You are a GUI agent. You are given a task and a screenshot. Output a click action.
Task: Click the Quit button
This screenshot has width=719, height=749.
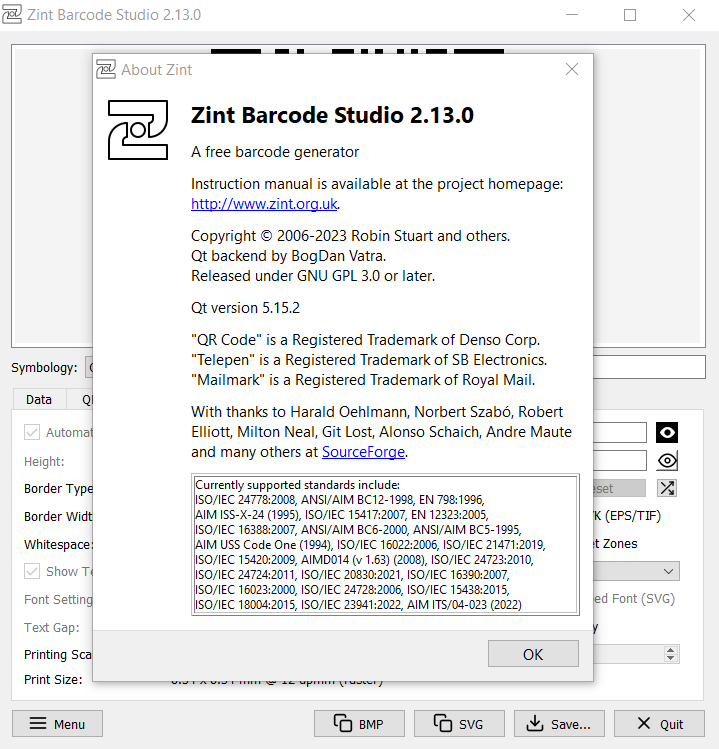(x=659, y=724)
